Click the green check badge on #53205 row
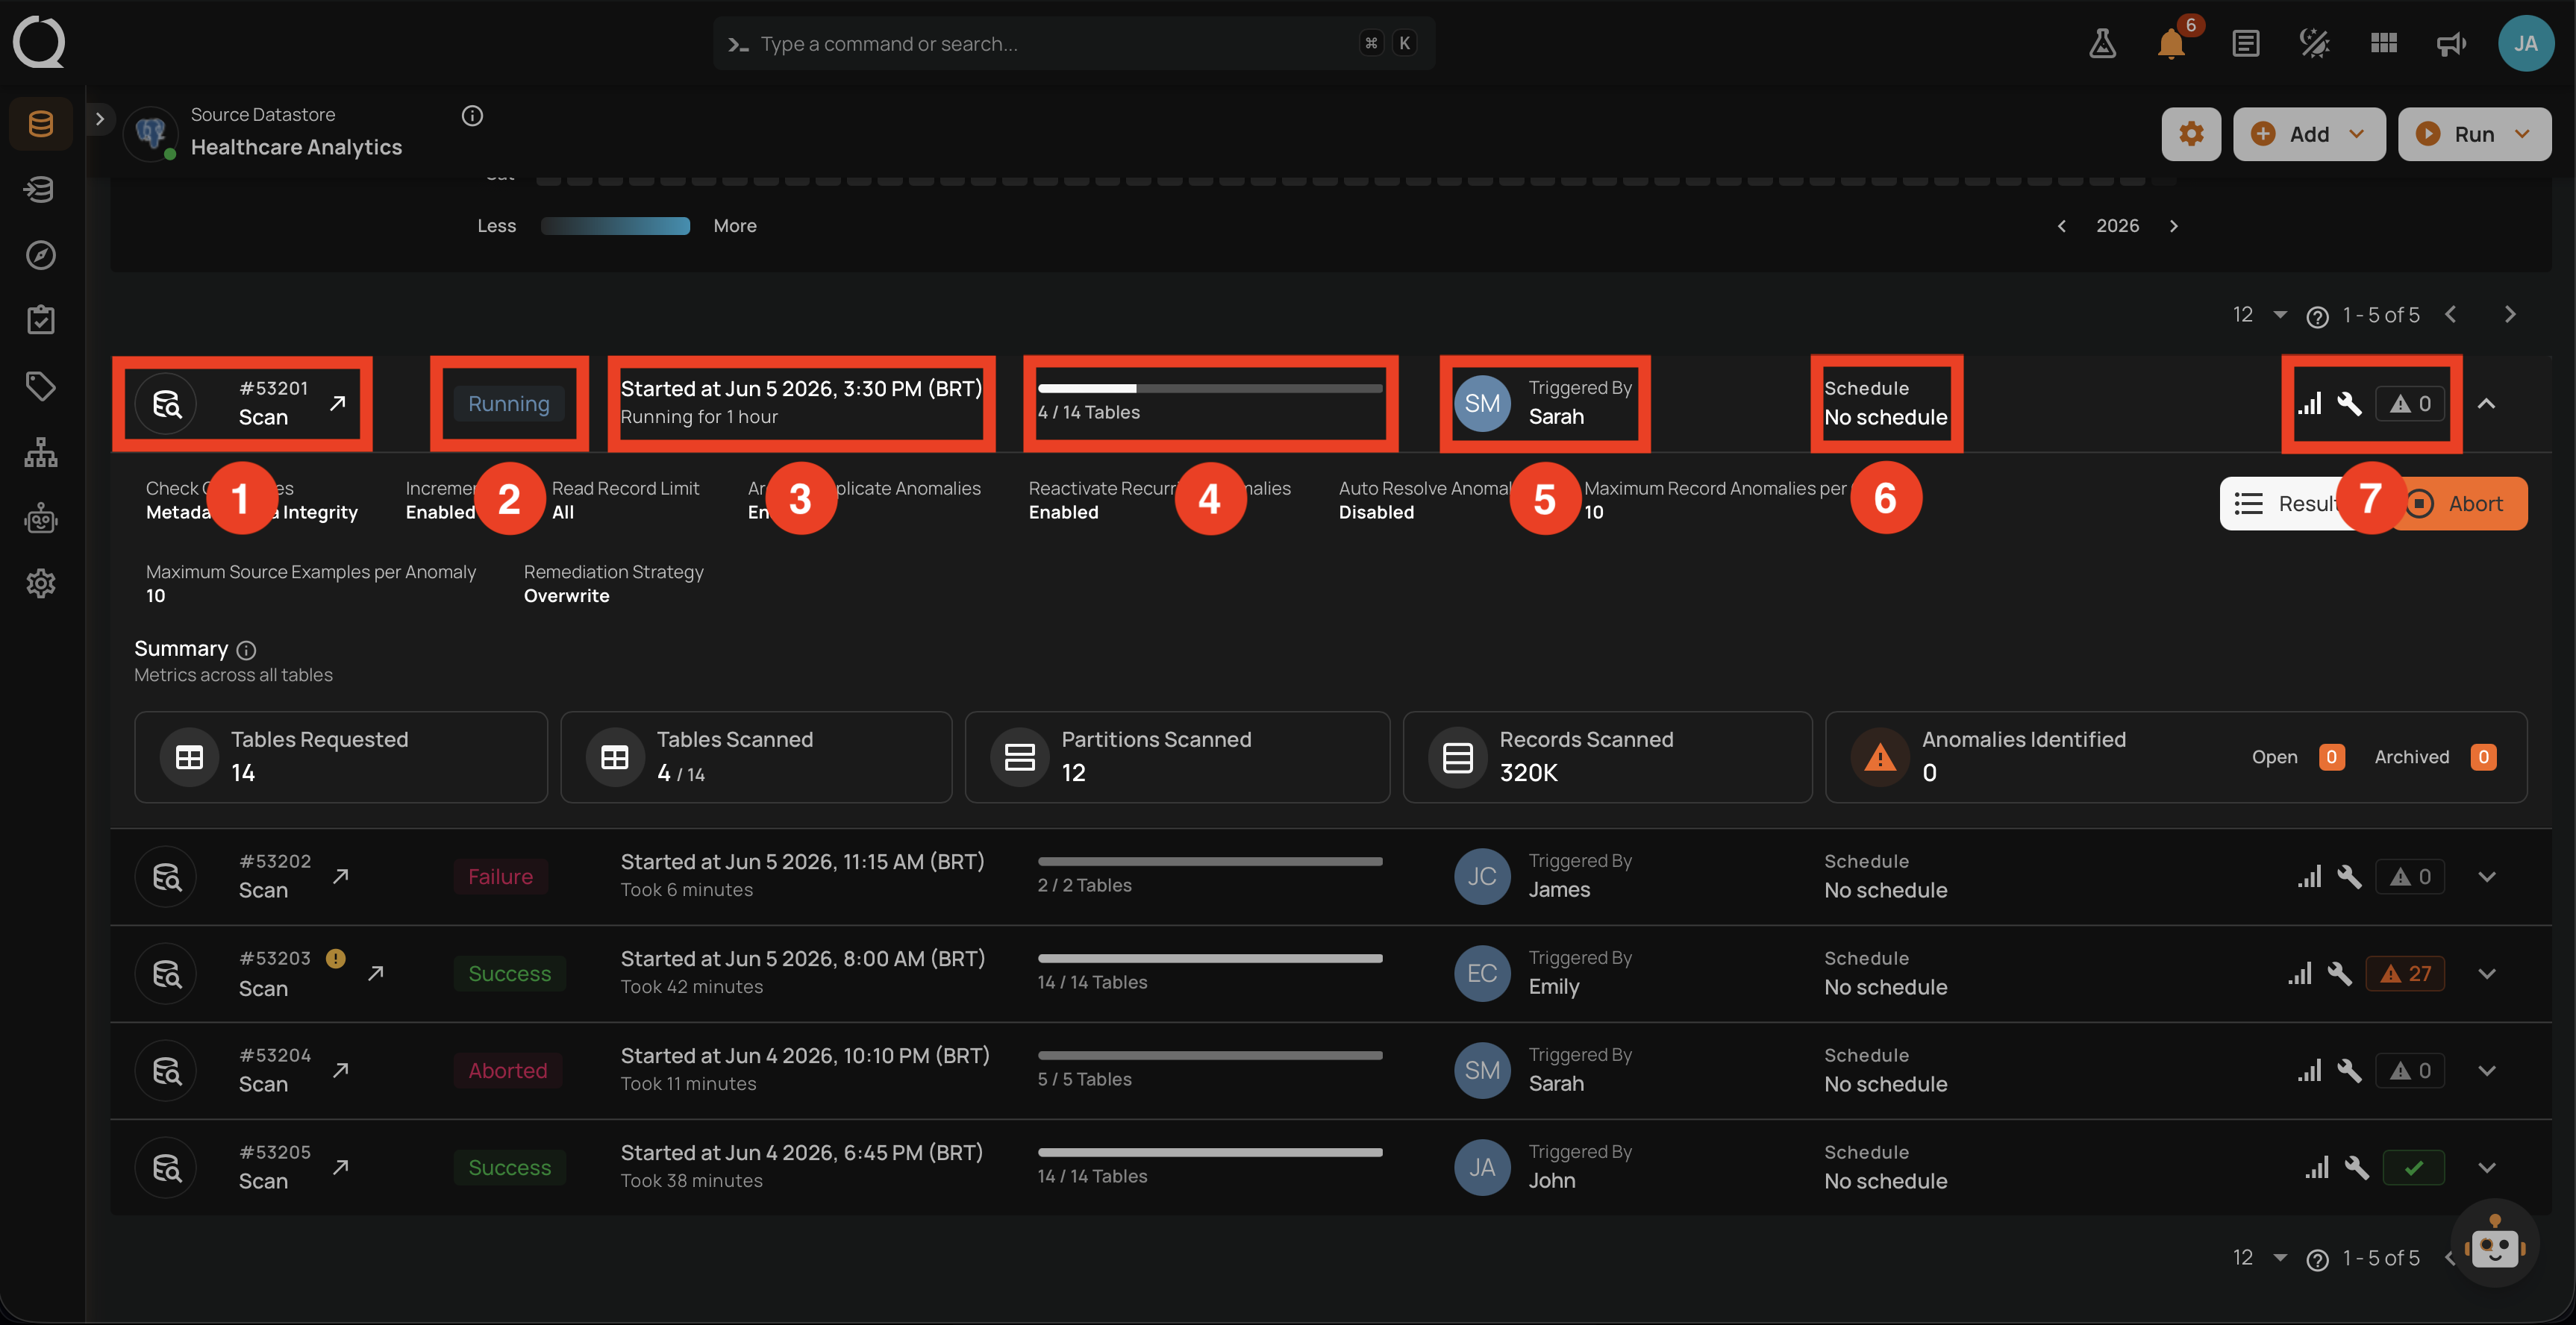Screen dimensions: 2576x1325 coord(2413,1167)
